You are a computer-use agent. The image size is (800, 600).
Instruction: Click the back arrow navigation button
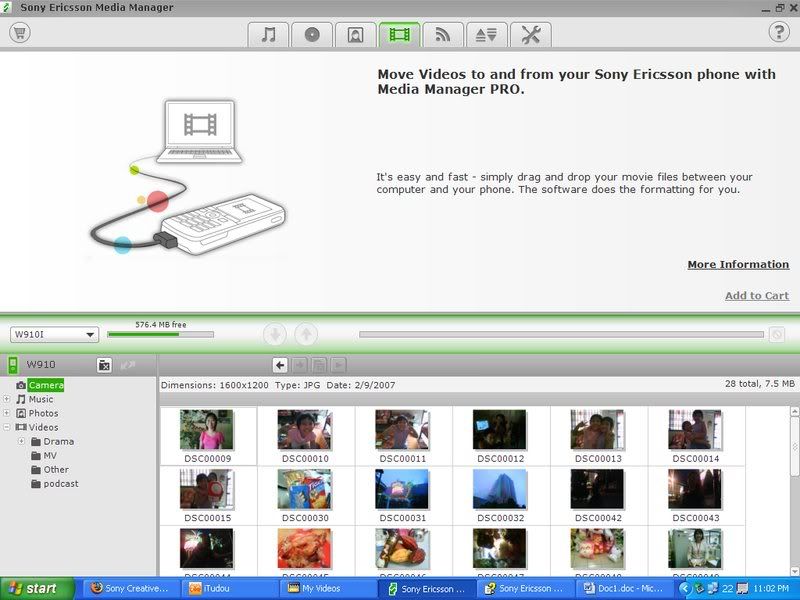281,365
